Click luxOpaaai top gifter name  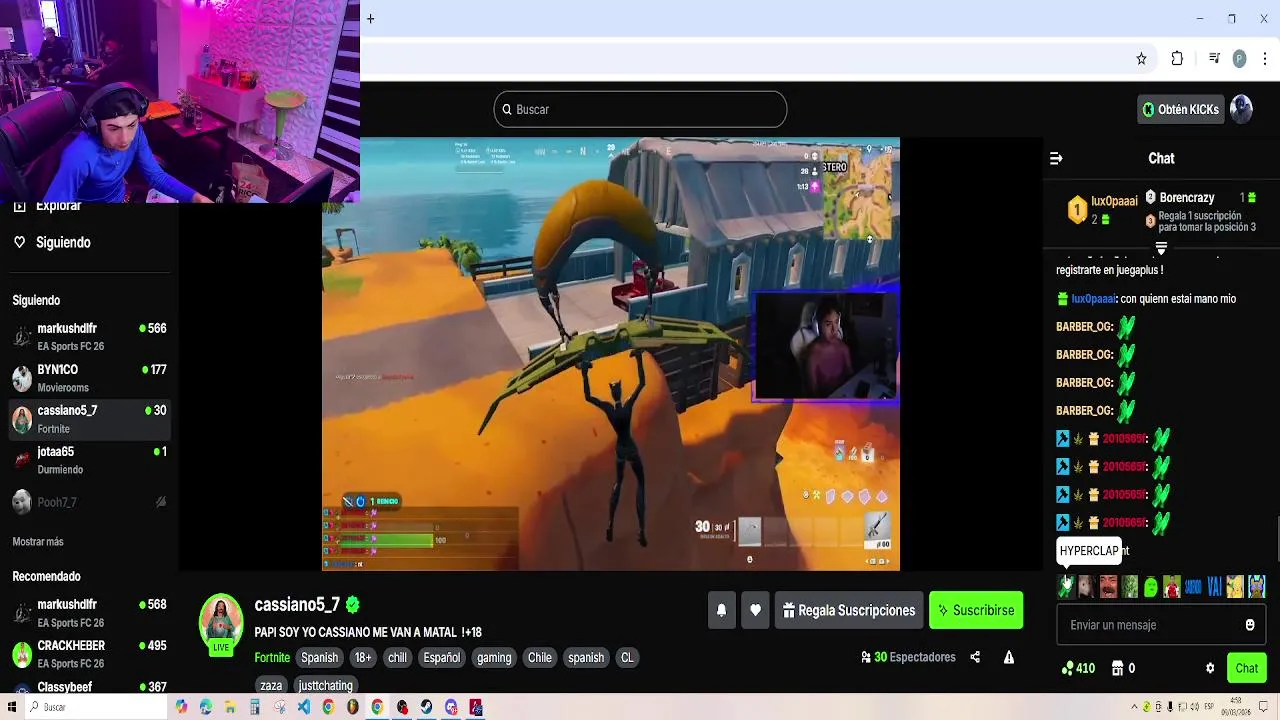(1114, 201)
